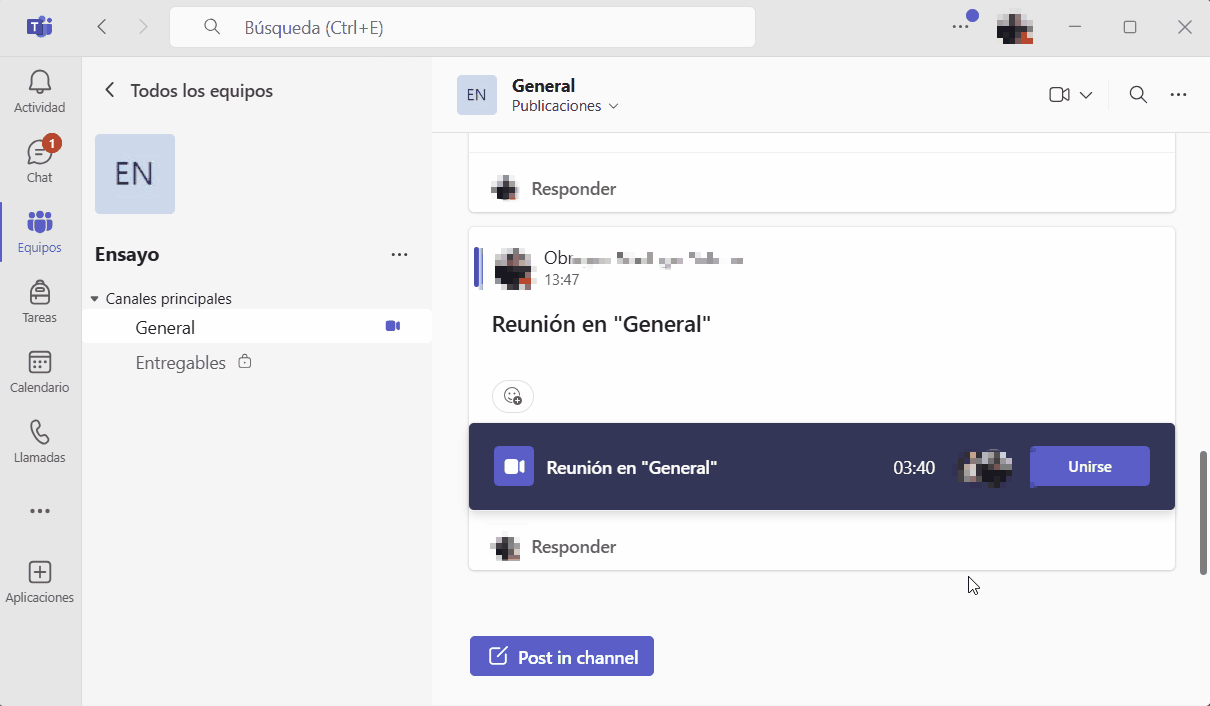
Task: Click the vertical scrollbar thumb
Action: pyautogui.click(x=1203, y=512)
